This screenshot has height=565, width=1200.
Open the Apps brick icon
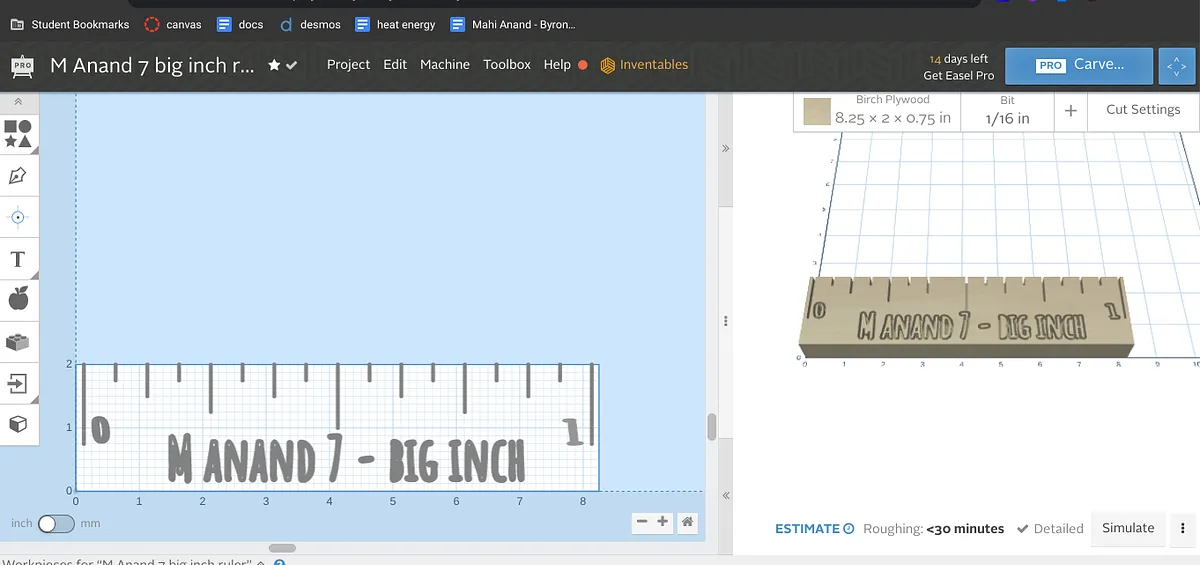pos(18,342)
